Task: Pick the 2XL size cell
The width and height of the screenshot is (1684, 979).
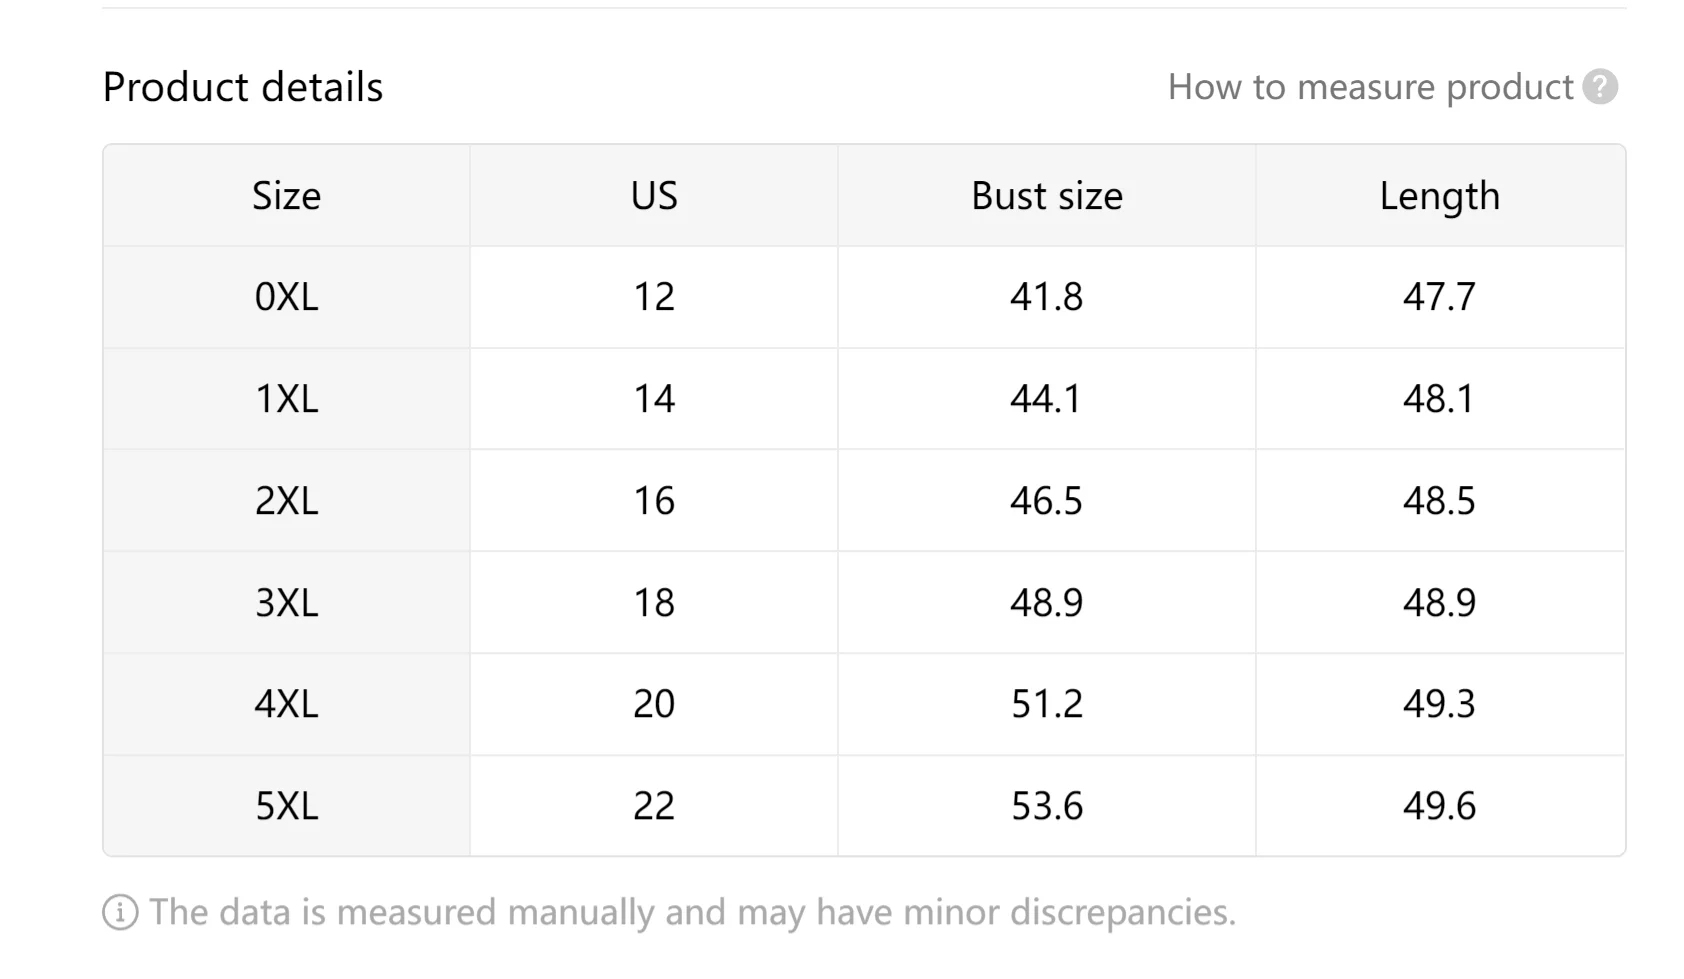Action: click(x=287, y=501)
